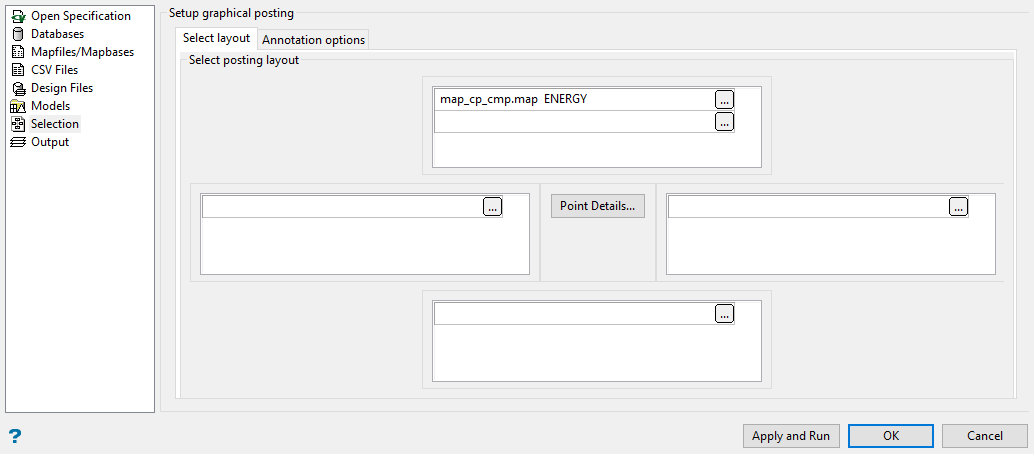Click the Cancel button
1034x454 pixels.
point(985,436)
